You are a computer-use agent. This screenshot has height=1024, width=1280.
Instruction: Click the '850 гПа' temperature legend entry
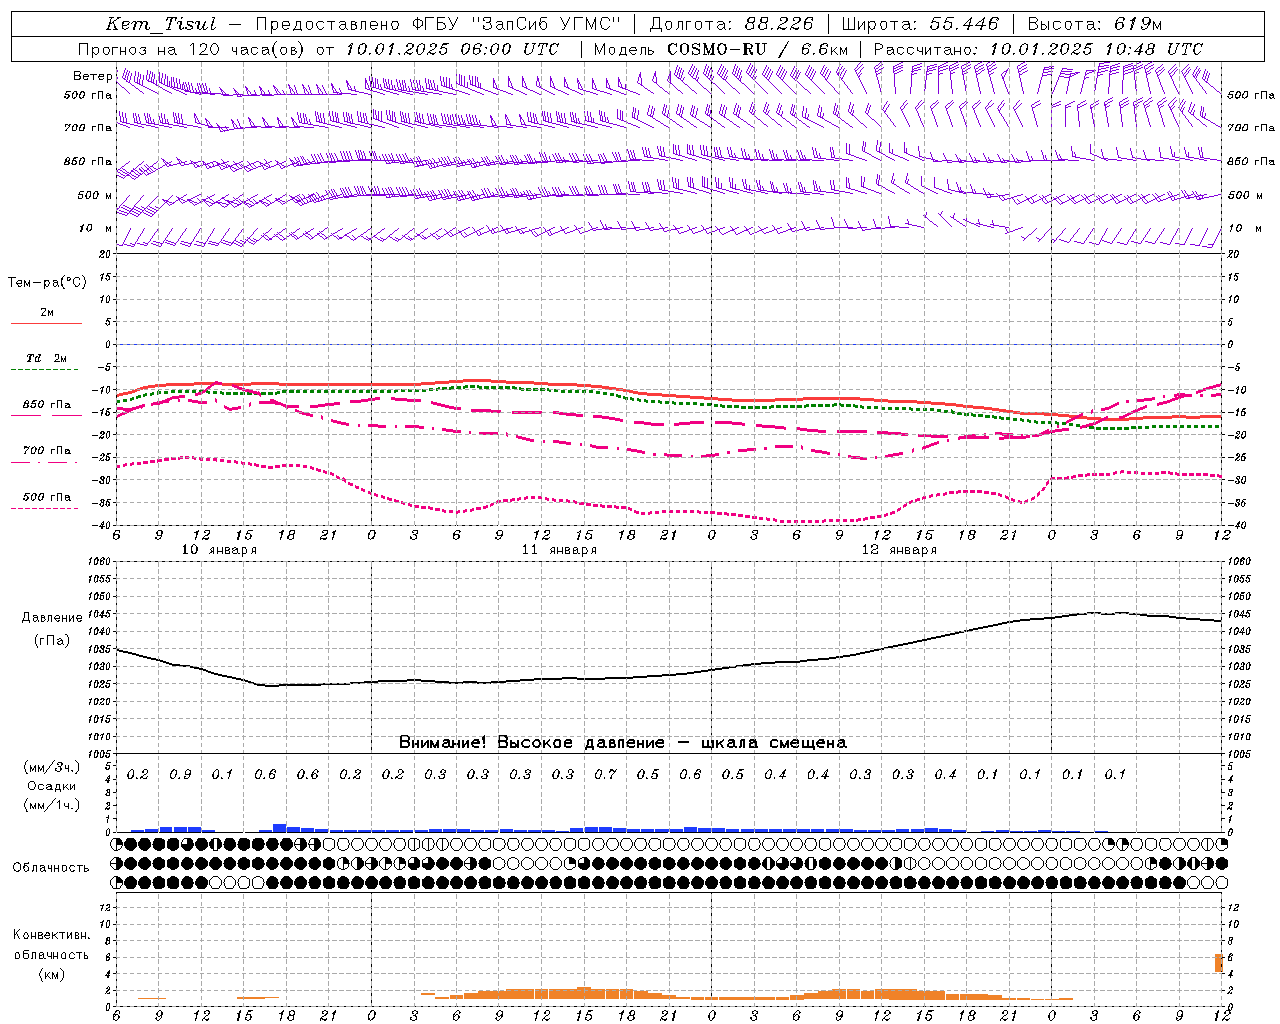pyautogui.click(x=46, y=405)
